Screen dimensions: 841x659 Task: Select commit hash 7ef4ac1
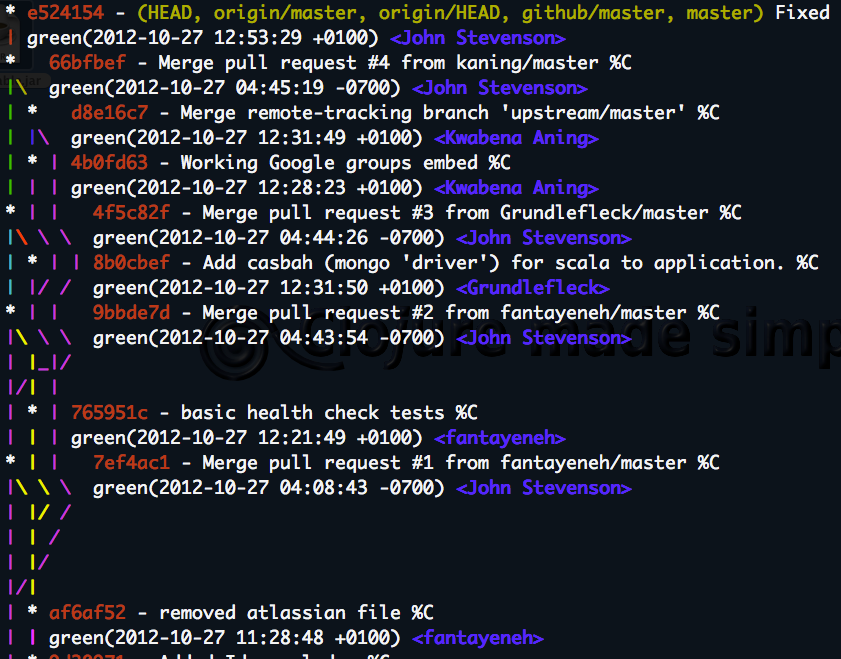pyautogui.click(x=131, y=462)
